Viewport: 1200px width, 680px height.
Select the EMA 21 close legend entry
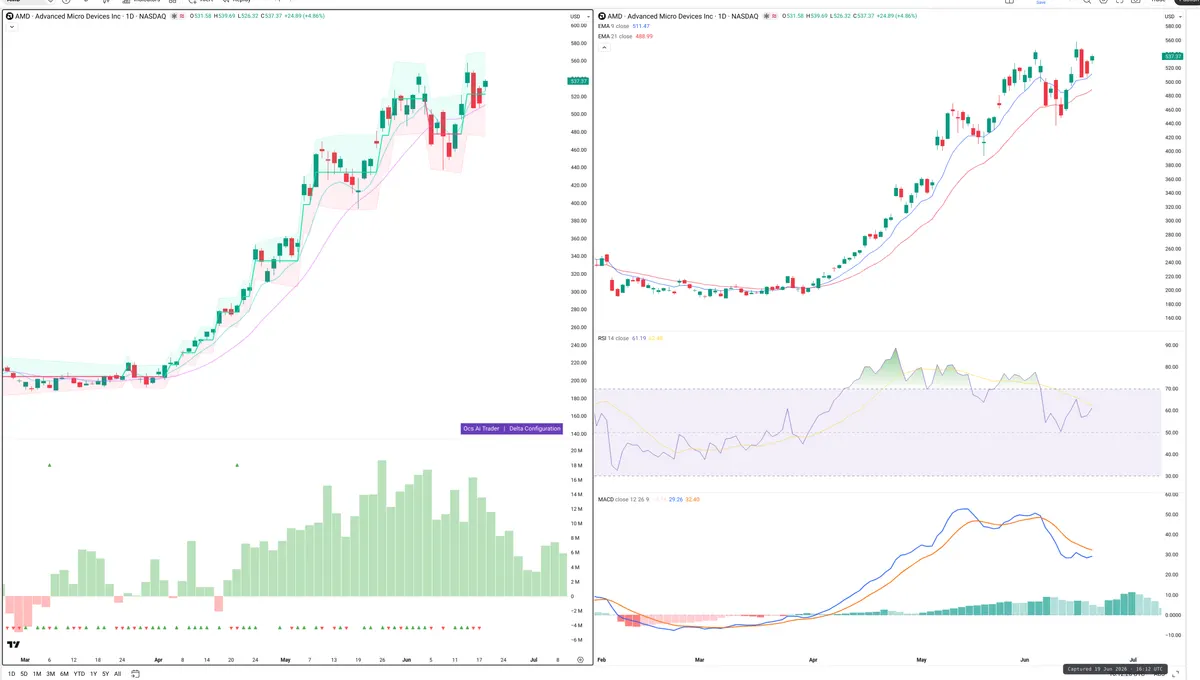click(x=626, y=36)
